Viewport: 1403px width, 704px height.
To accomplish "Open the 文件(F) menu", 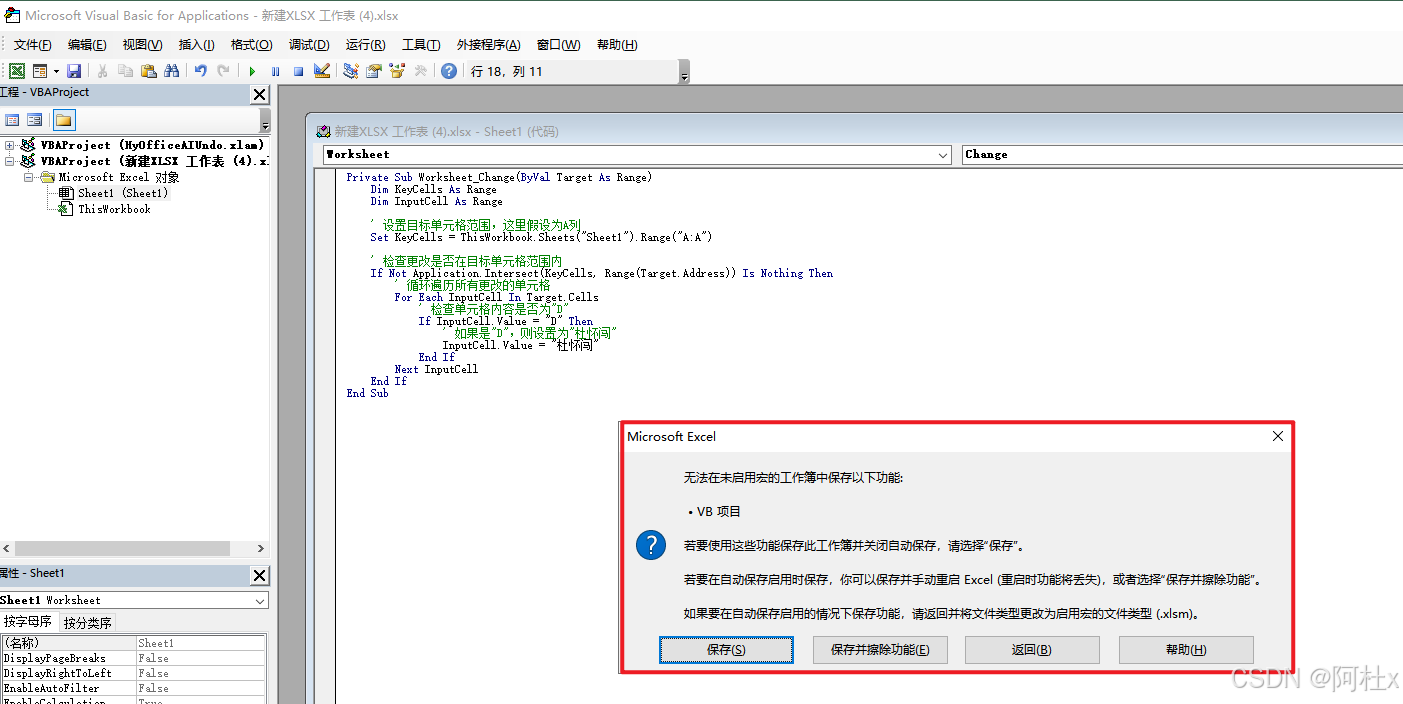I will pos(33,44).
